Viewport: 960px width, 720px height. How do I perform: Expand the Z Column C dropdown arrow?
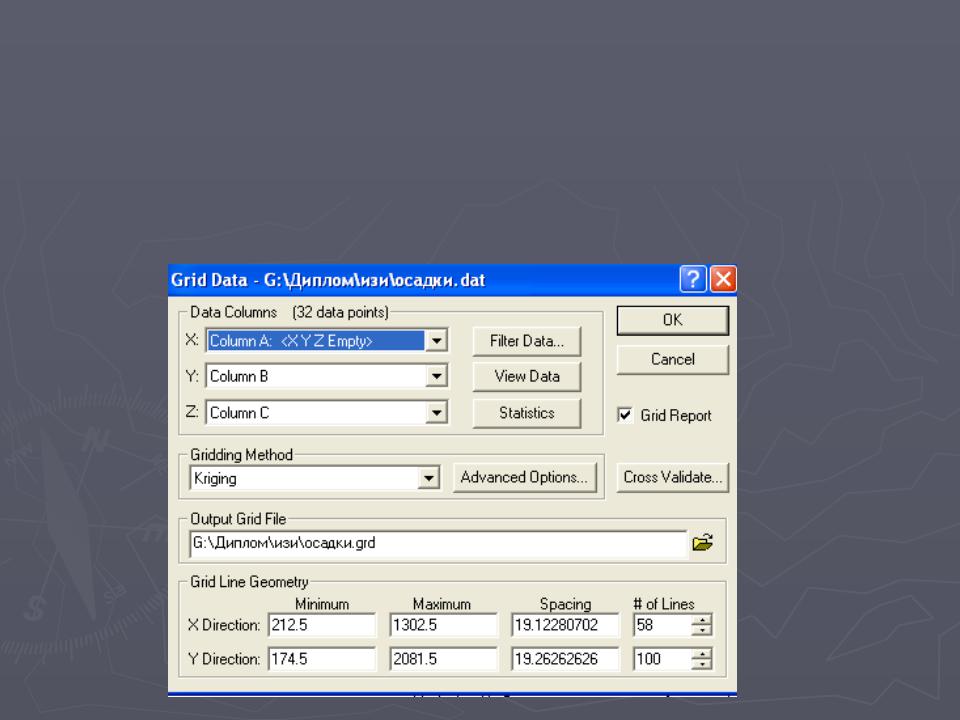click(x=437, y=413)
